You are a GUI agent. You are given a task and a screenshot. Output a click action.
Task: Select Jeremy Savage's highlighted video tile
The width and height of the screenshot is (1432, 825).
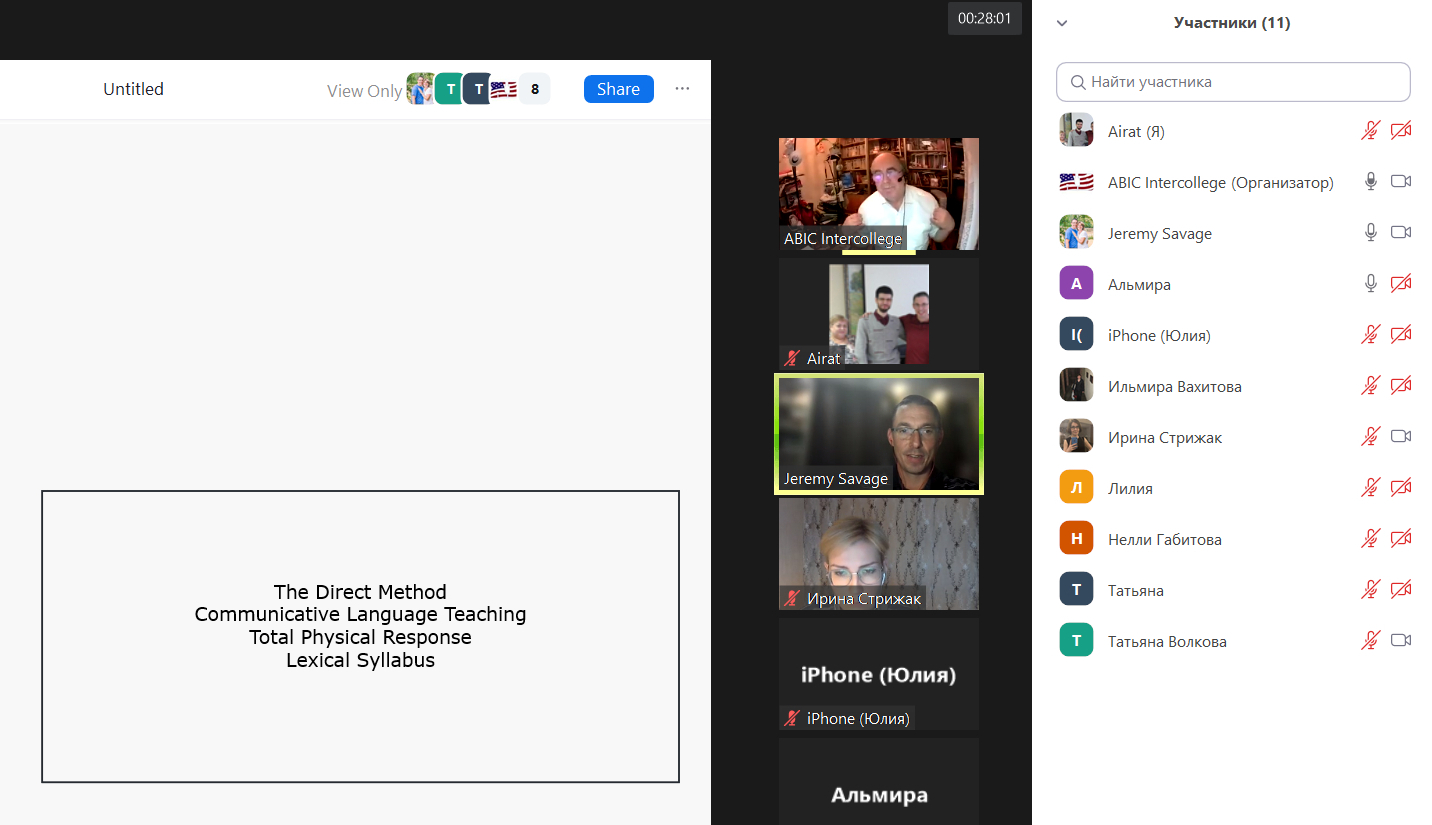[878, 434]
